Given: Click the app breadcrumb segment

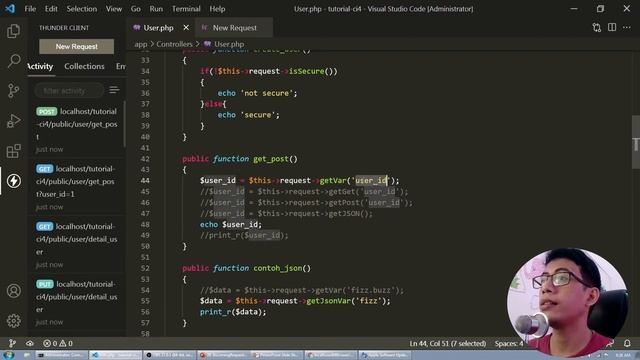Looking at the screenshot, I should point(140,44).
